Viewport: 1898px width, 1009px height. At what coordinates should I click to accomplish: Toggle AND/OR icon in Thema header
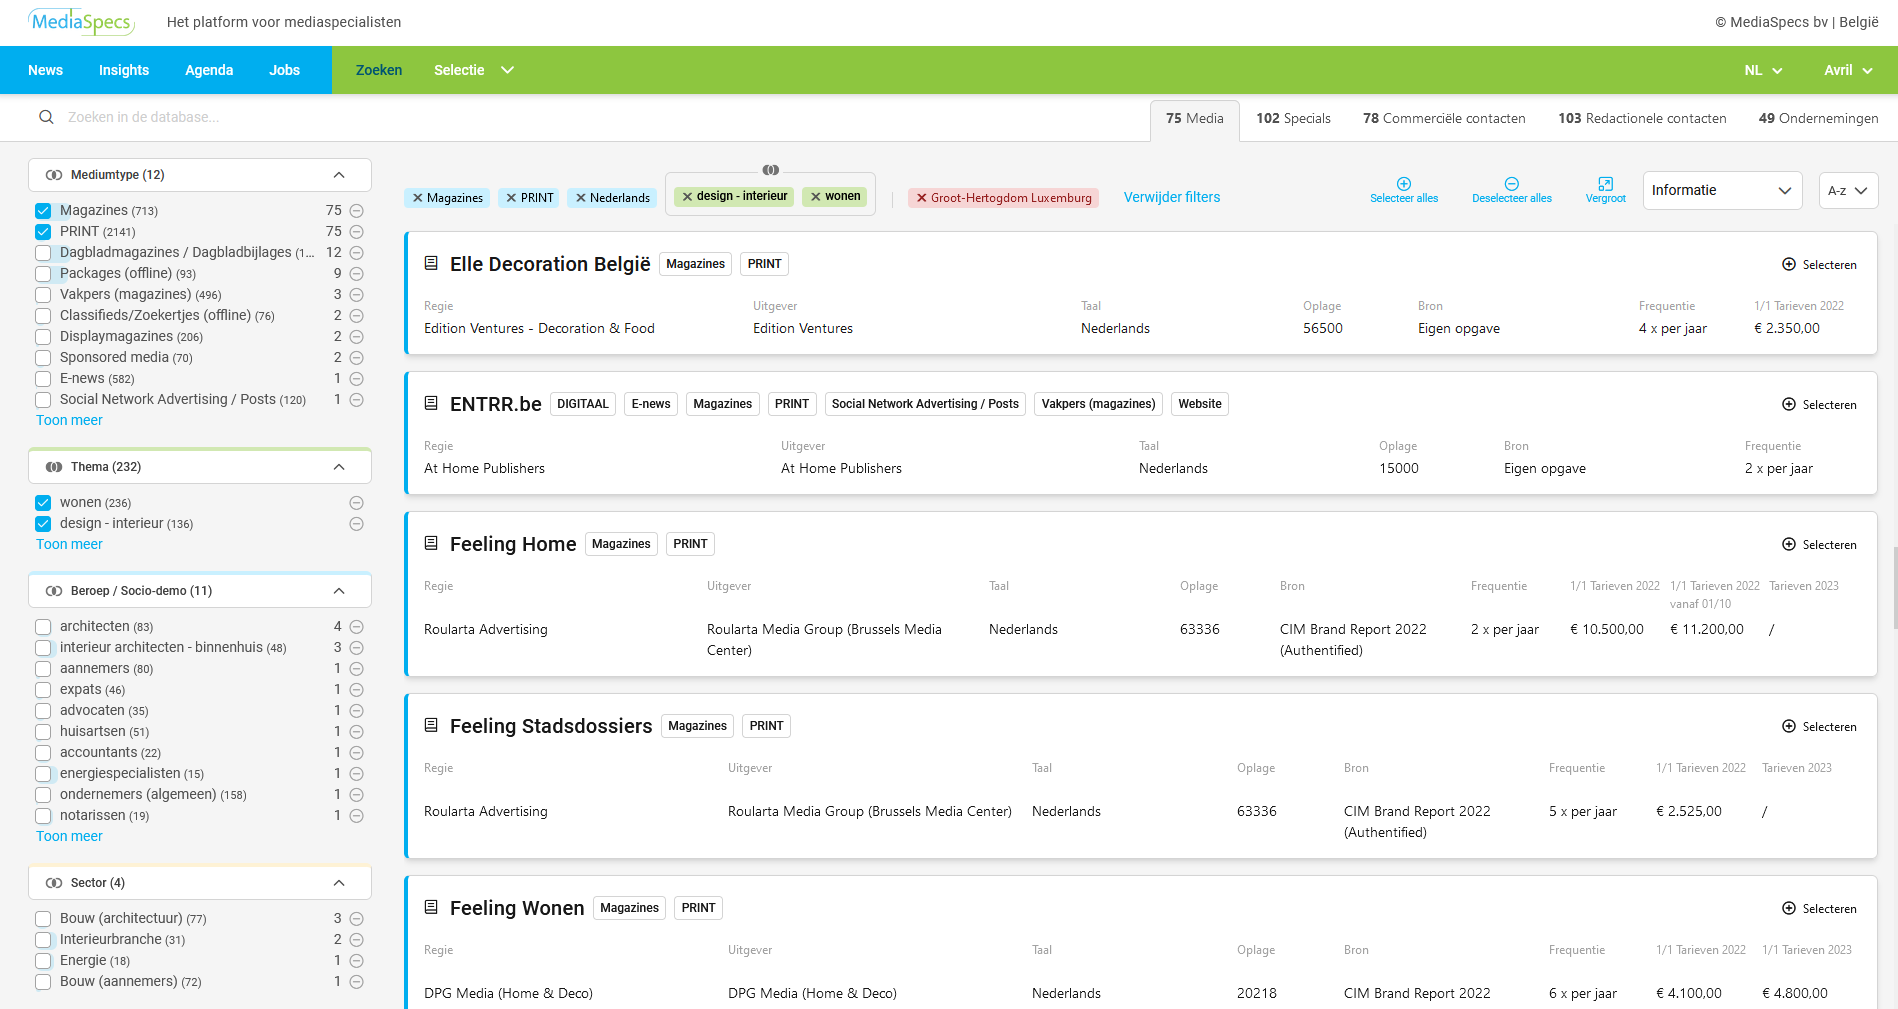point(54,467)
